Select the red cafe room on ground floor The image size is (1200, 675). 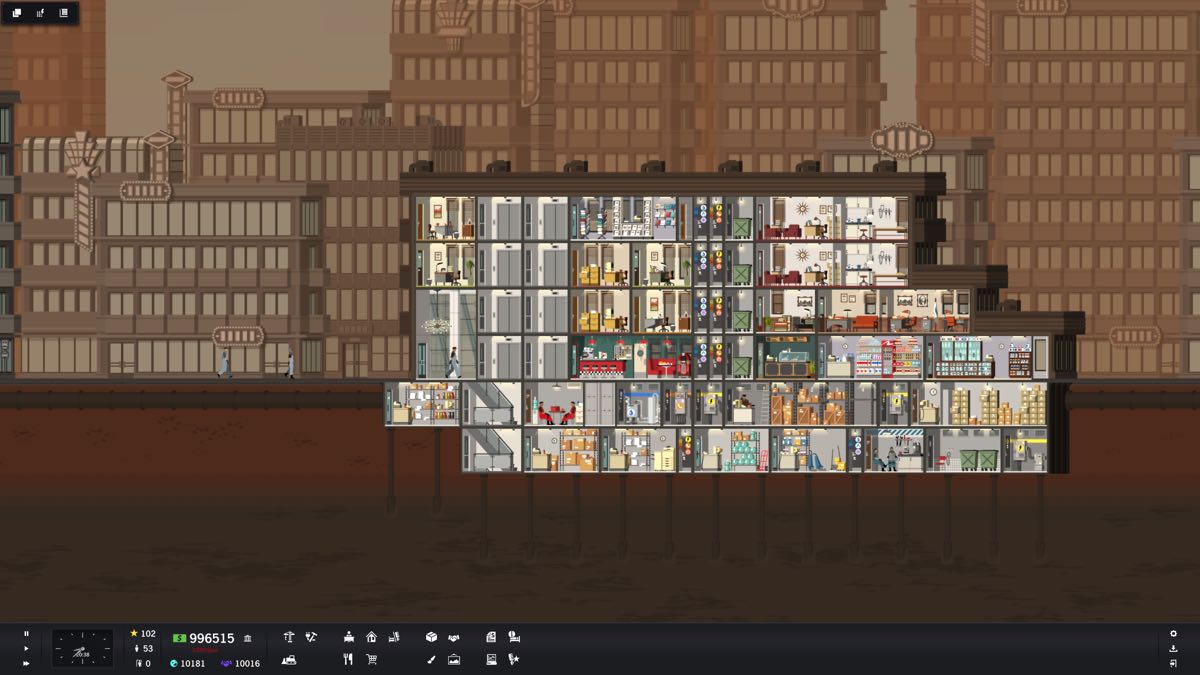point(630,357)
